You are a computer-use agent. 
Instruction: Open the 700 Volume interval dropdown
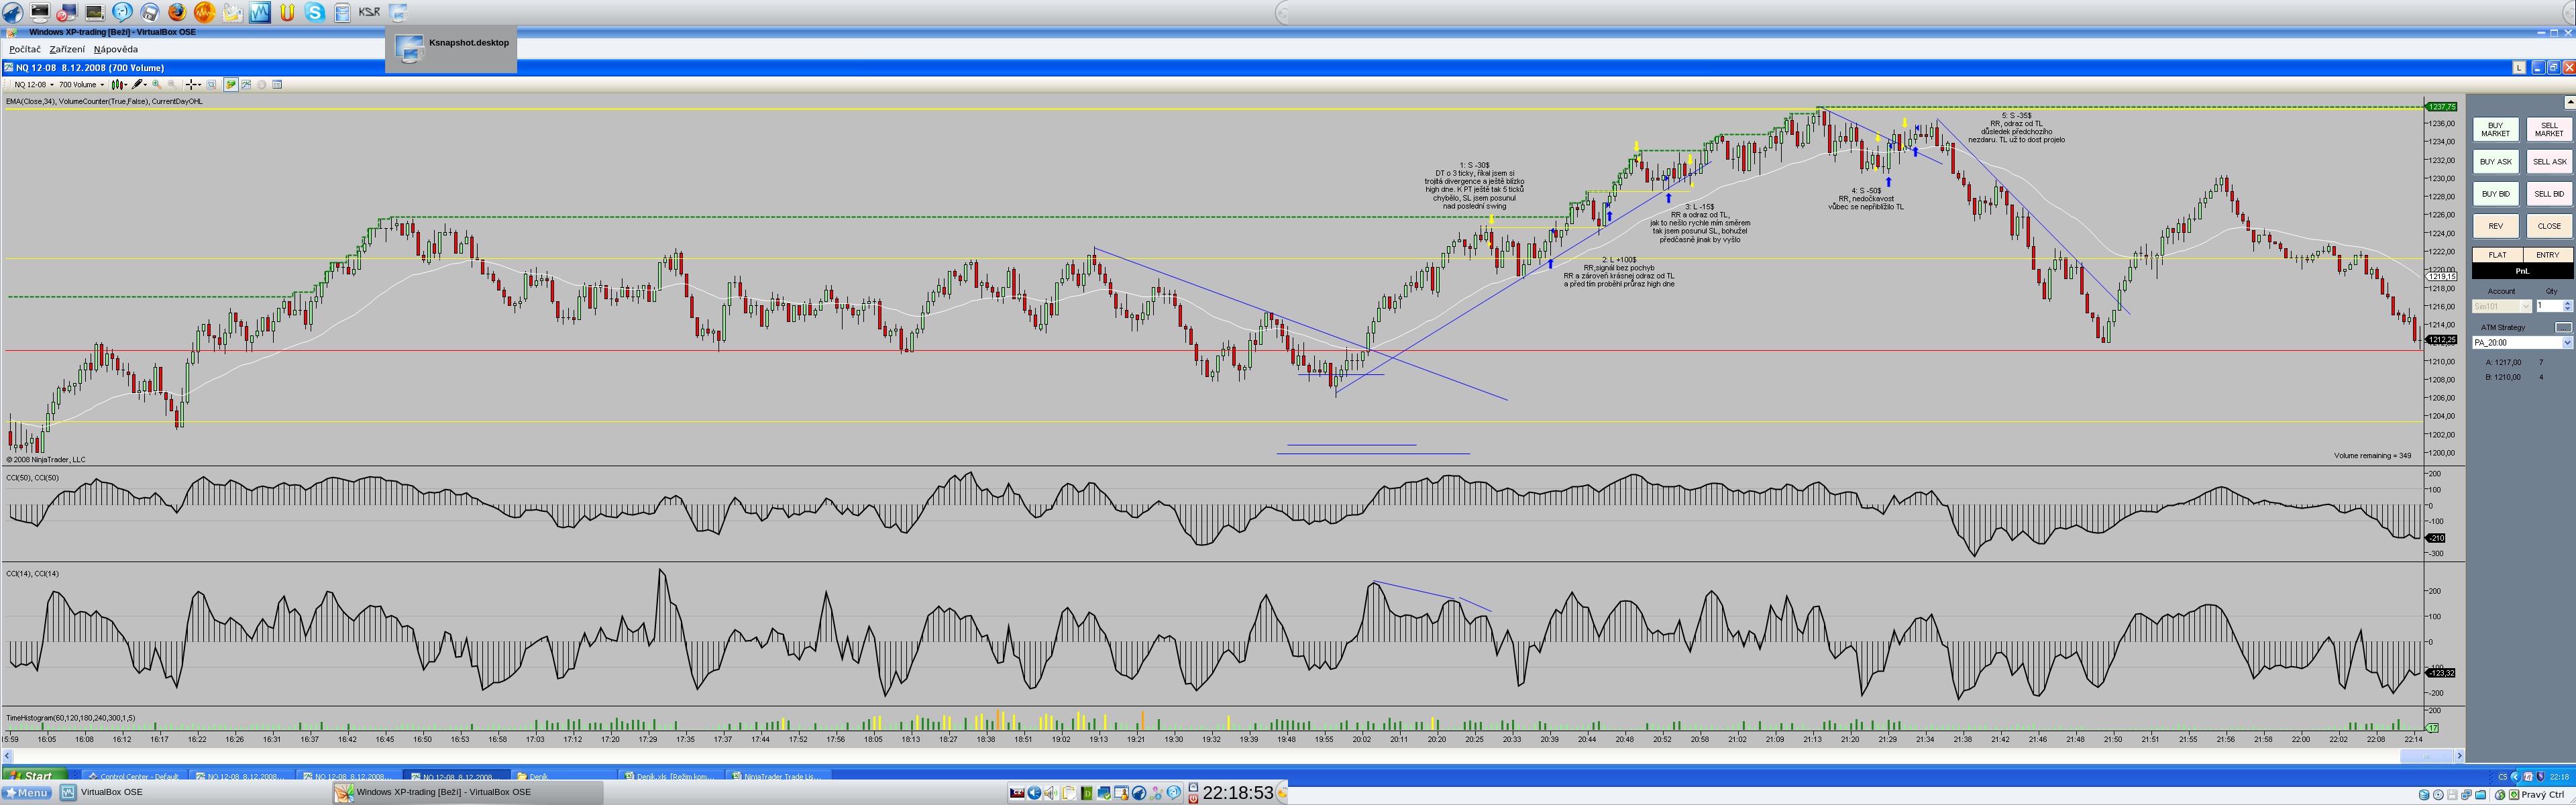(81, 85)
